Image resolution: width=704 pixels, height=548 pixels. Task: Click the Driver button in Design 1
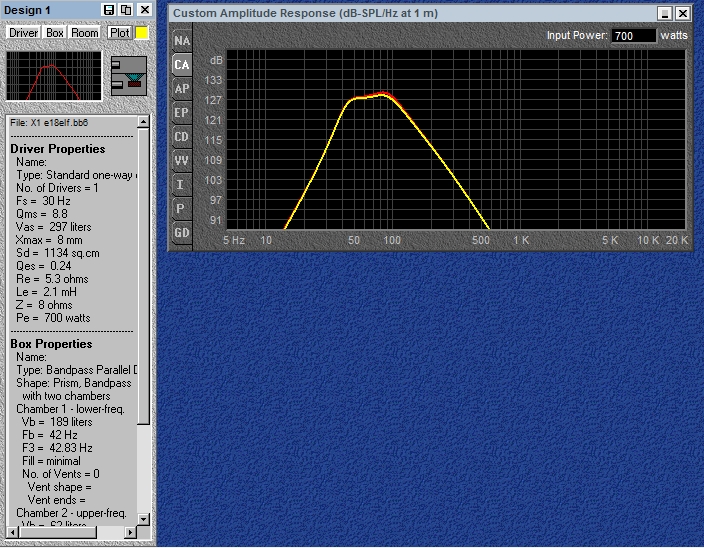[23, 33]
